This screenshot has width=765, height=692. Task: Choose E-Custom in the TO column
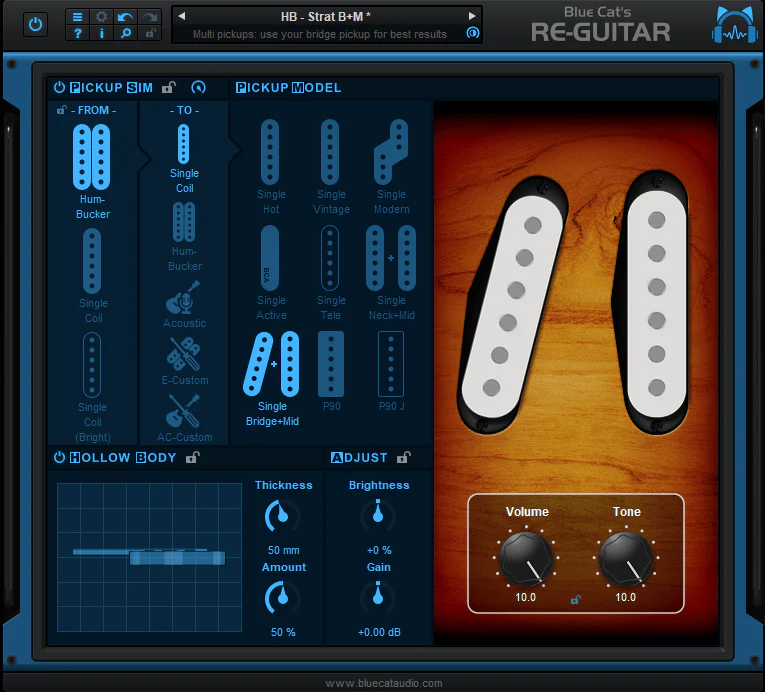(x=184, y=361)
